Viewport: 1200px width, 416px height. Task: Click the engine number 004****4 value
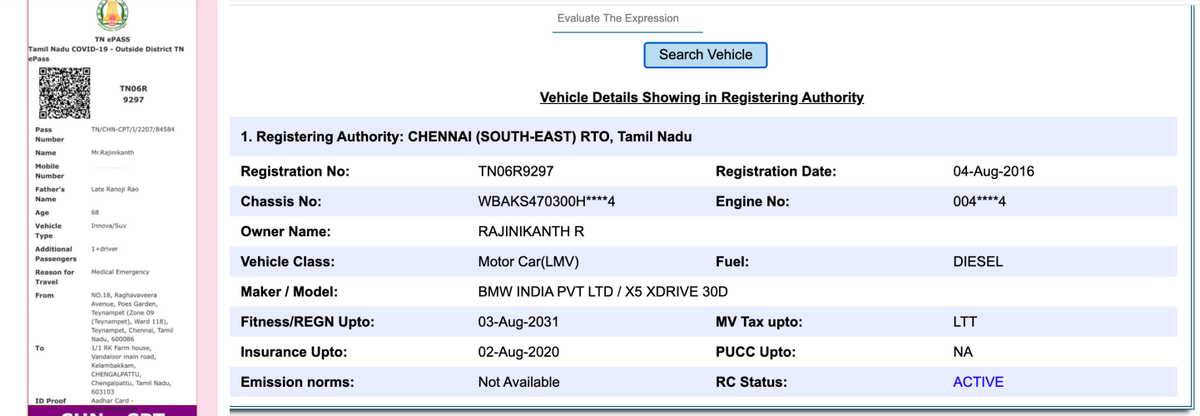(979, 202)
